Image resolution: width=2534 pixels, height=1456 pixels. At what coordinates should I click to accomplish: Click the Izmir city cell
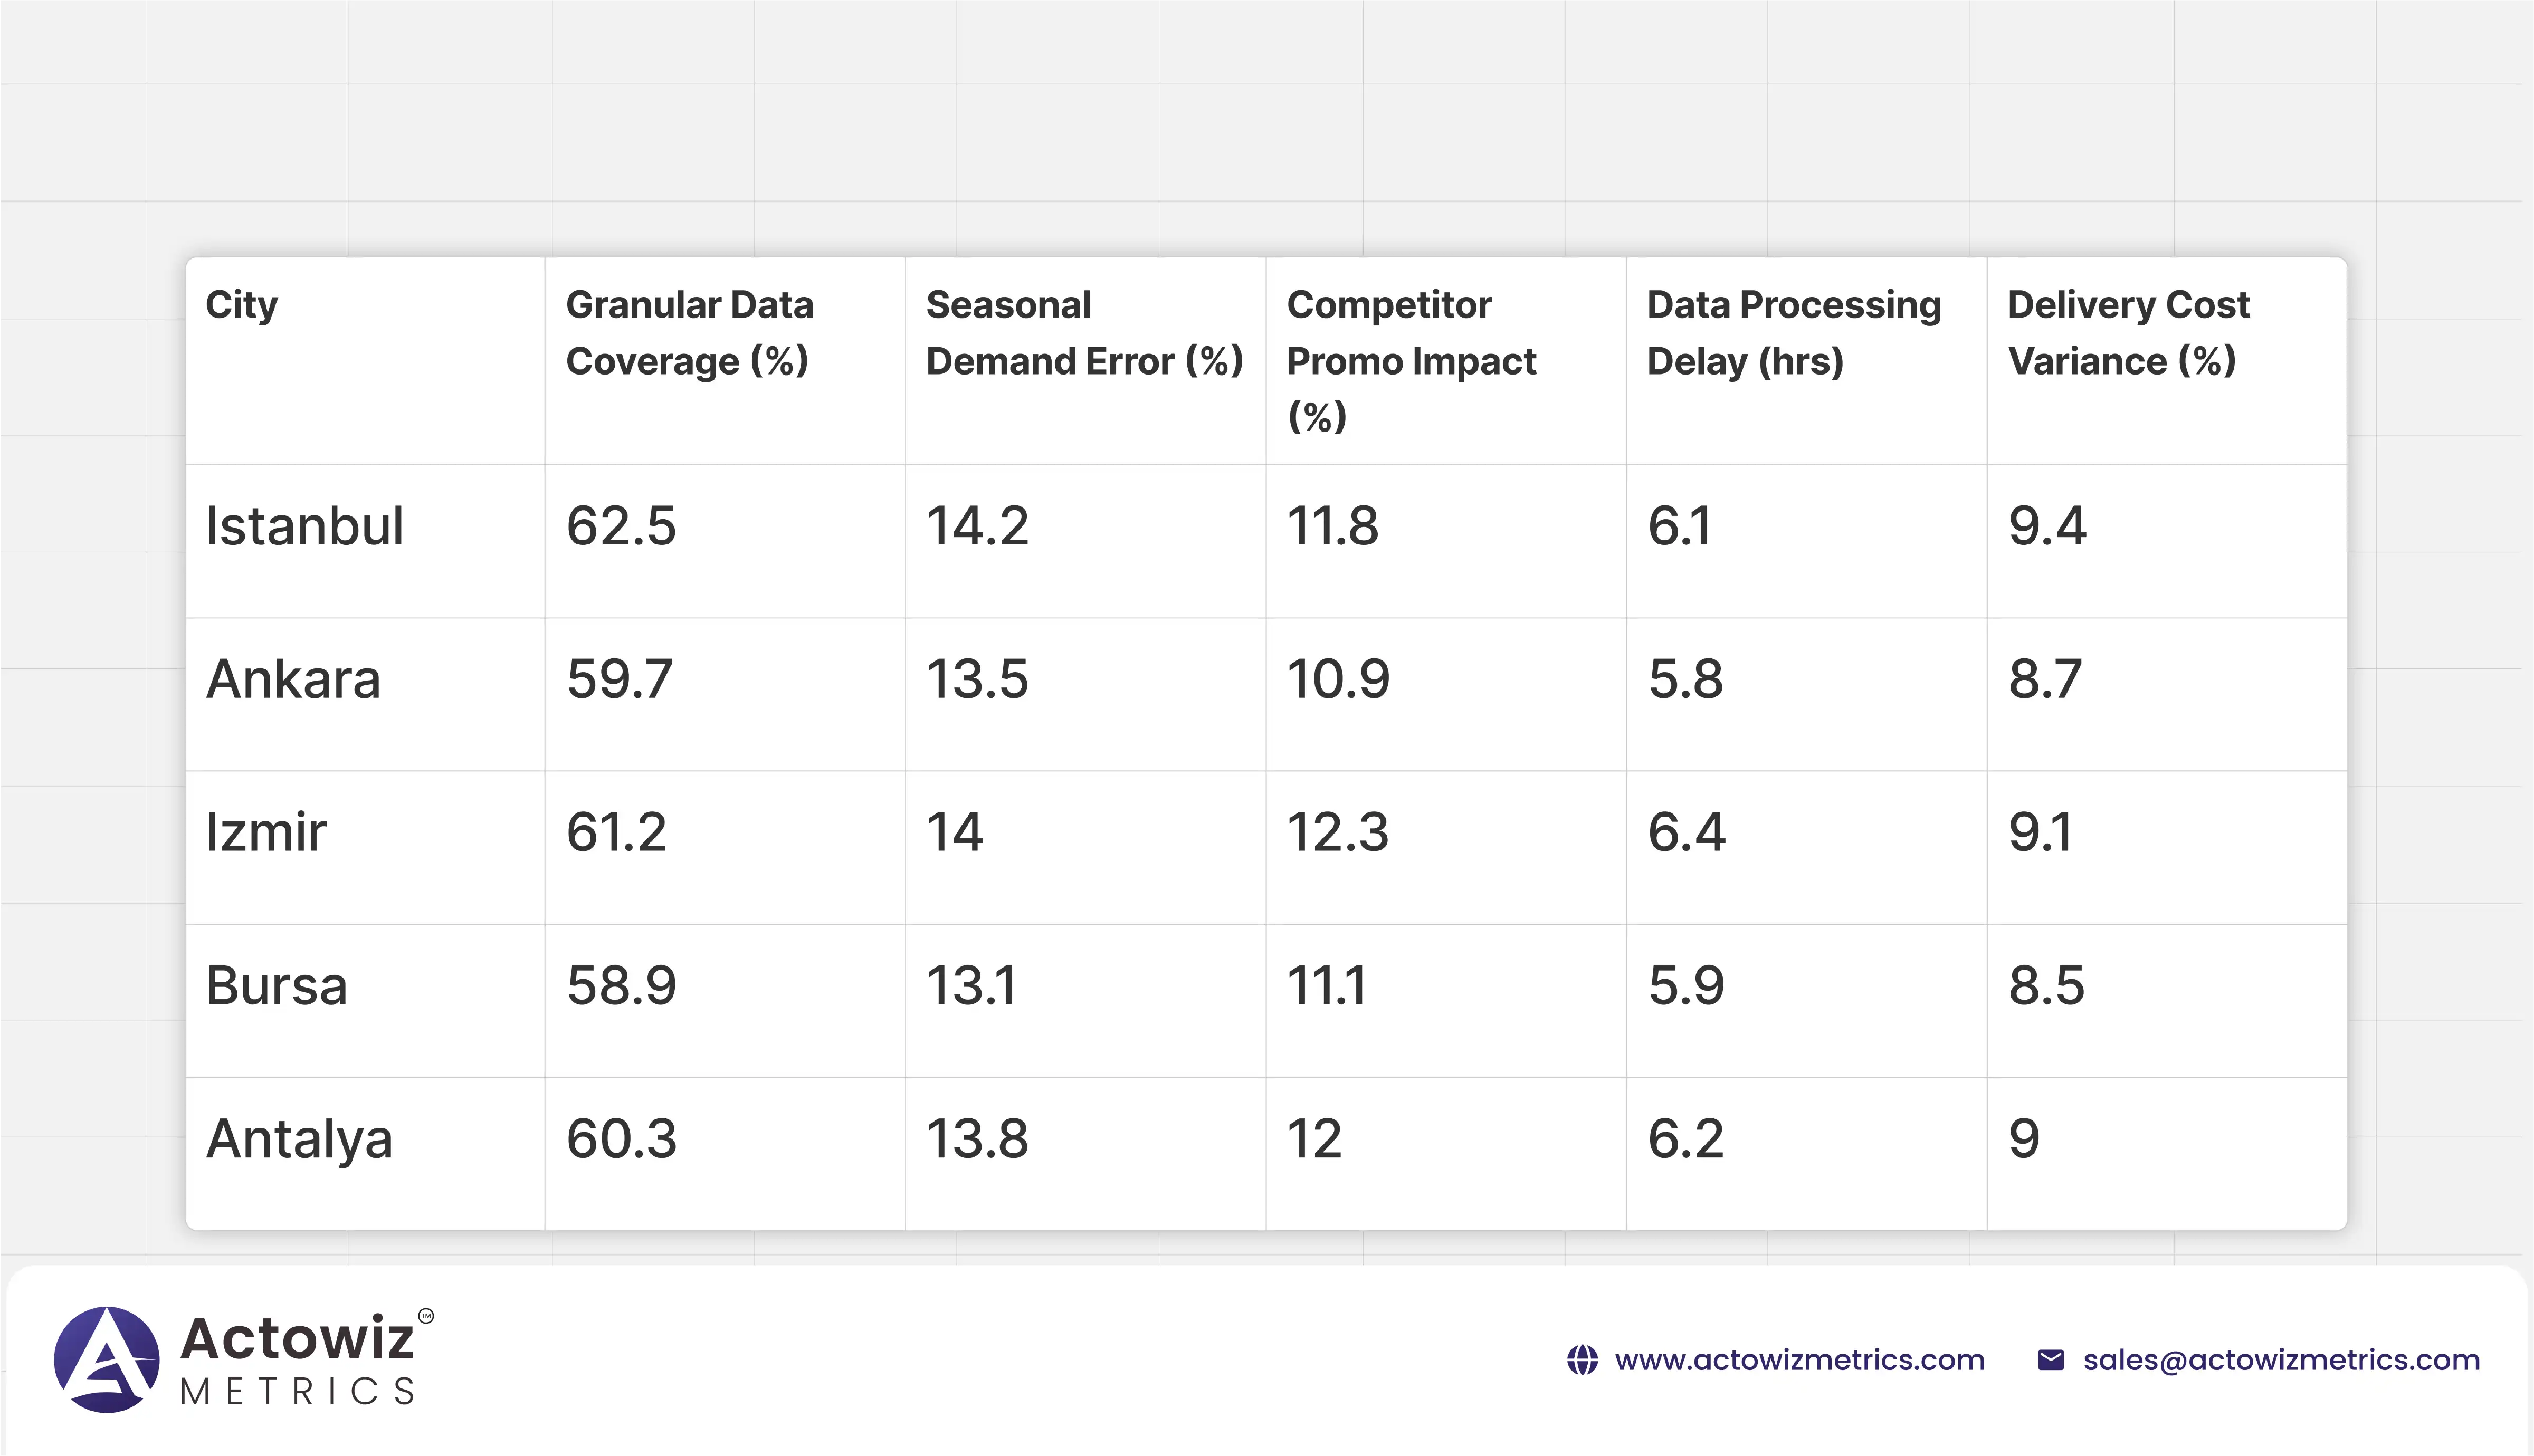(x=266, y=832)
